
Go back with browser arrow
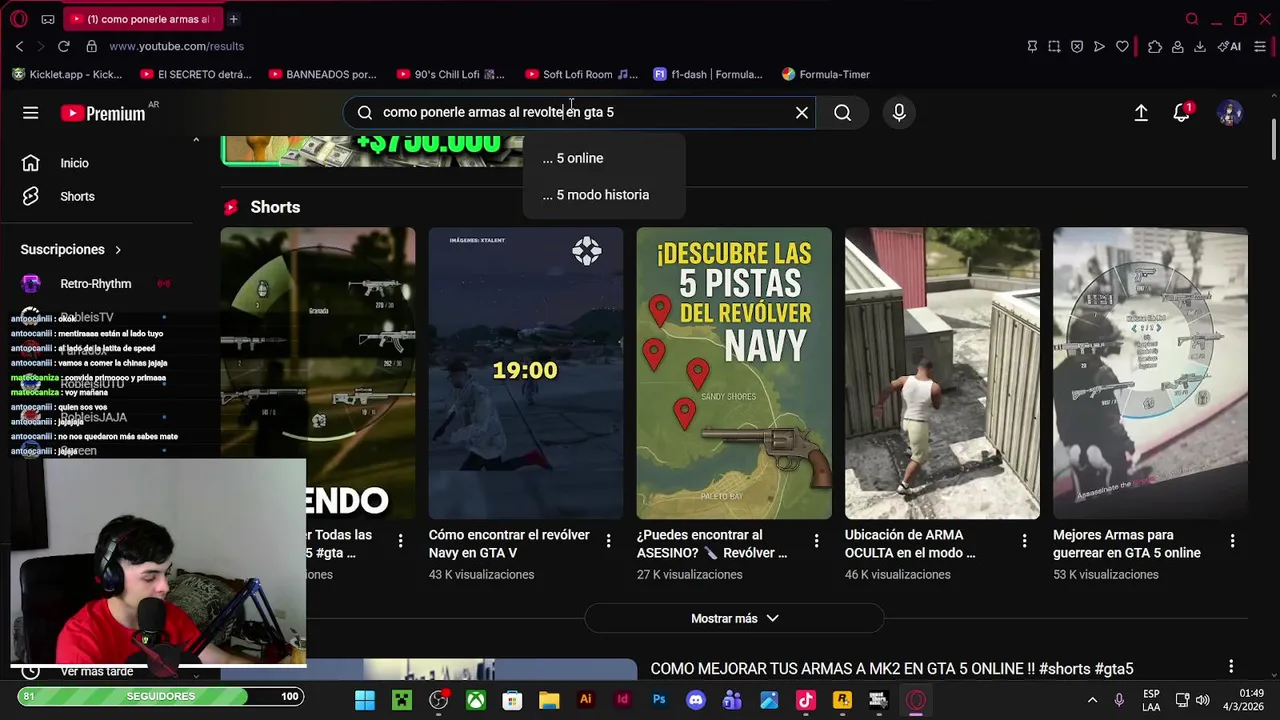click(19, 46)
